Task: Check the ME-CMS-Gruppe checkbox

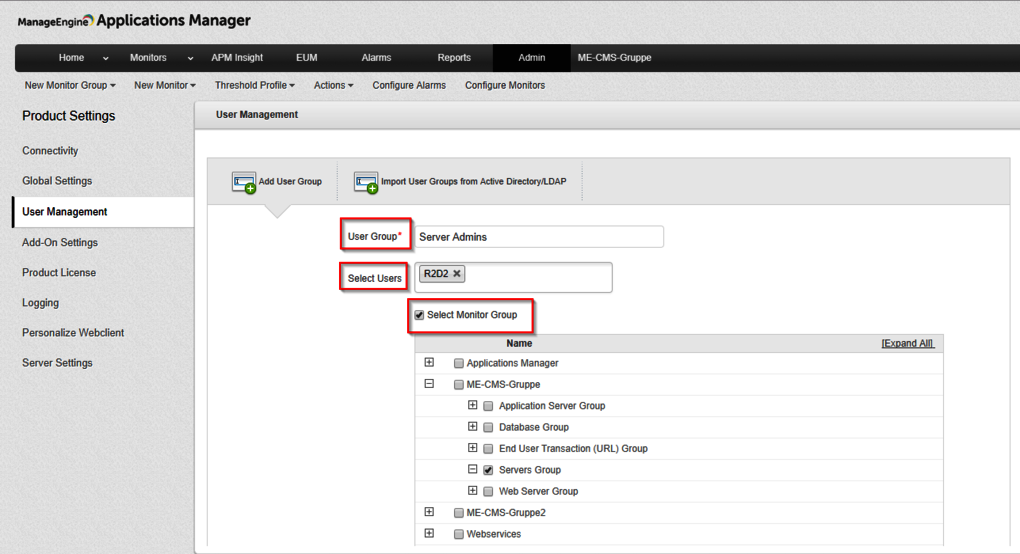Action: tap(459, 385)
